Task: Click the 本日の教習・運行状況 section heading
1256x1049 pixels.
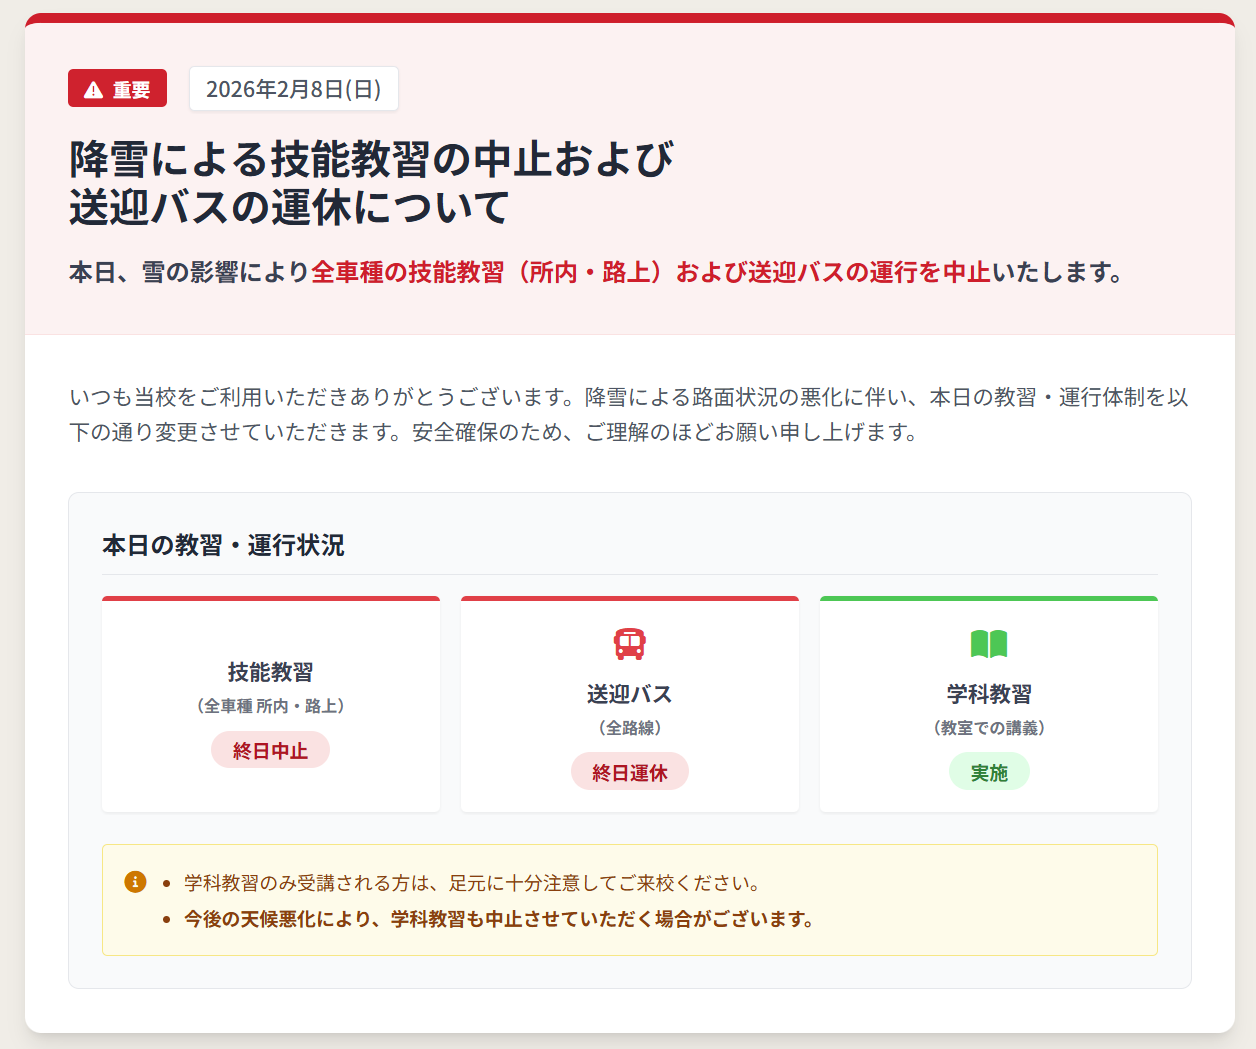Action: tap(223, 545)
